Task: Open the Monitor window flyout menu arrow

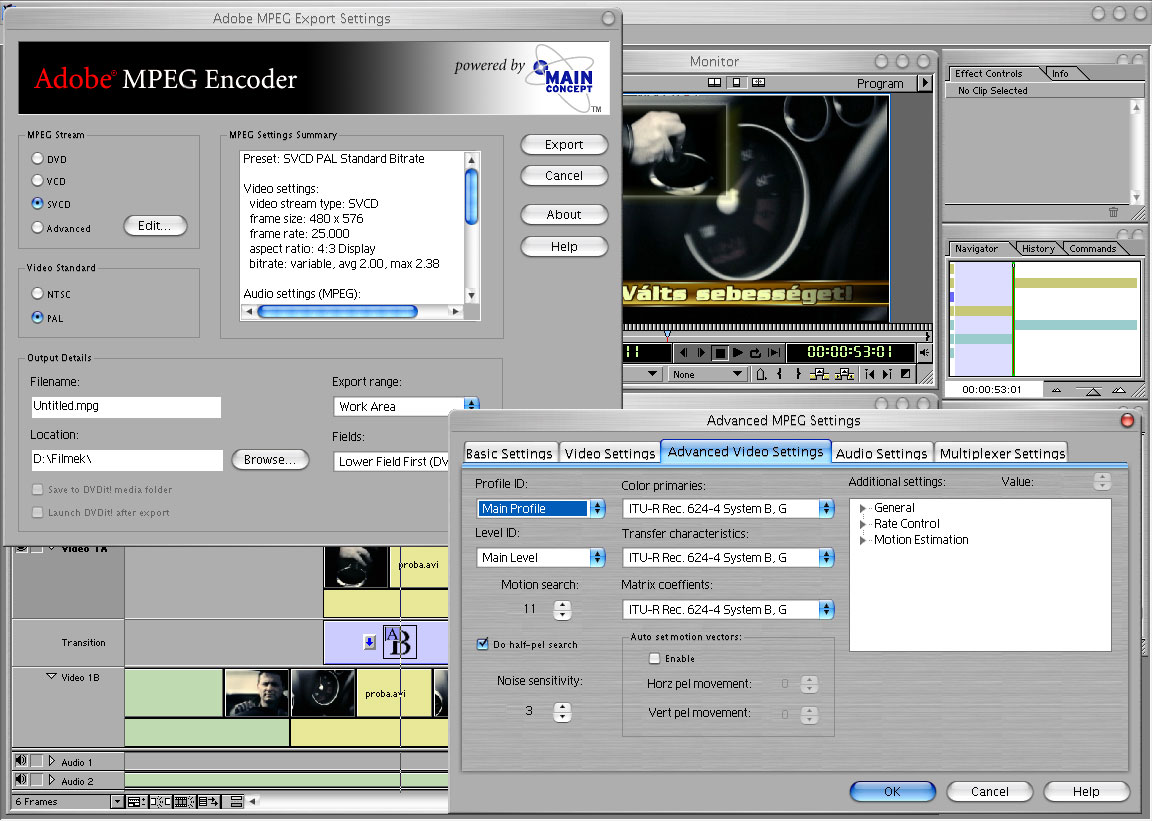Action: click(x=925, y=83)
